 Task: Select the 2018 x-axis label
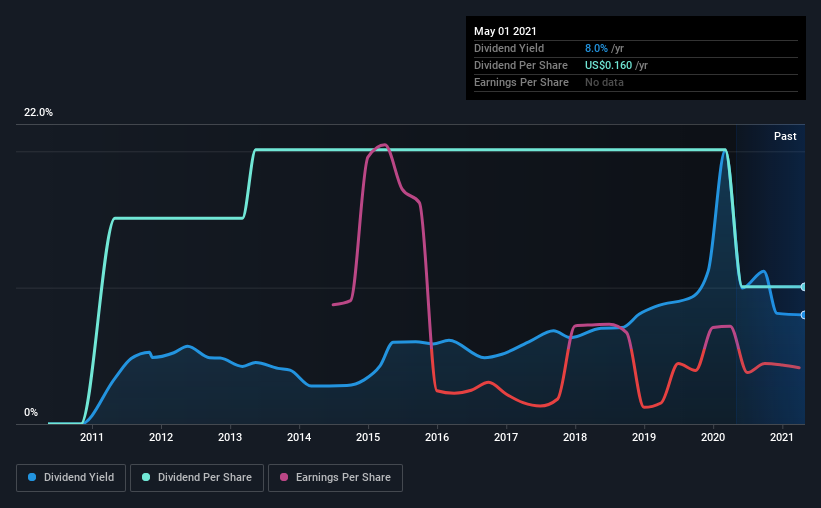(575, 437)
